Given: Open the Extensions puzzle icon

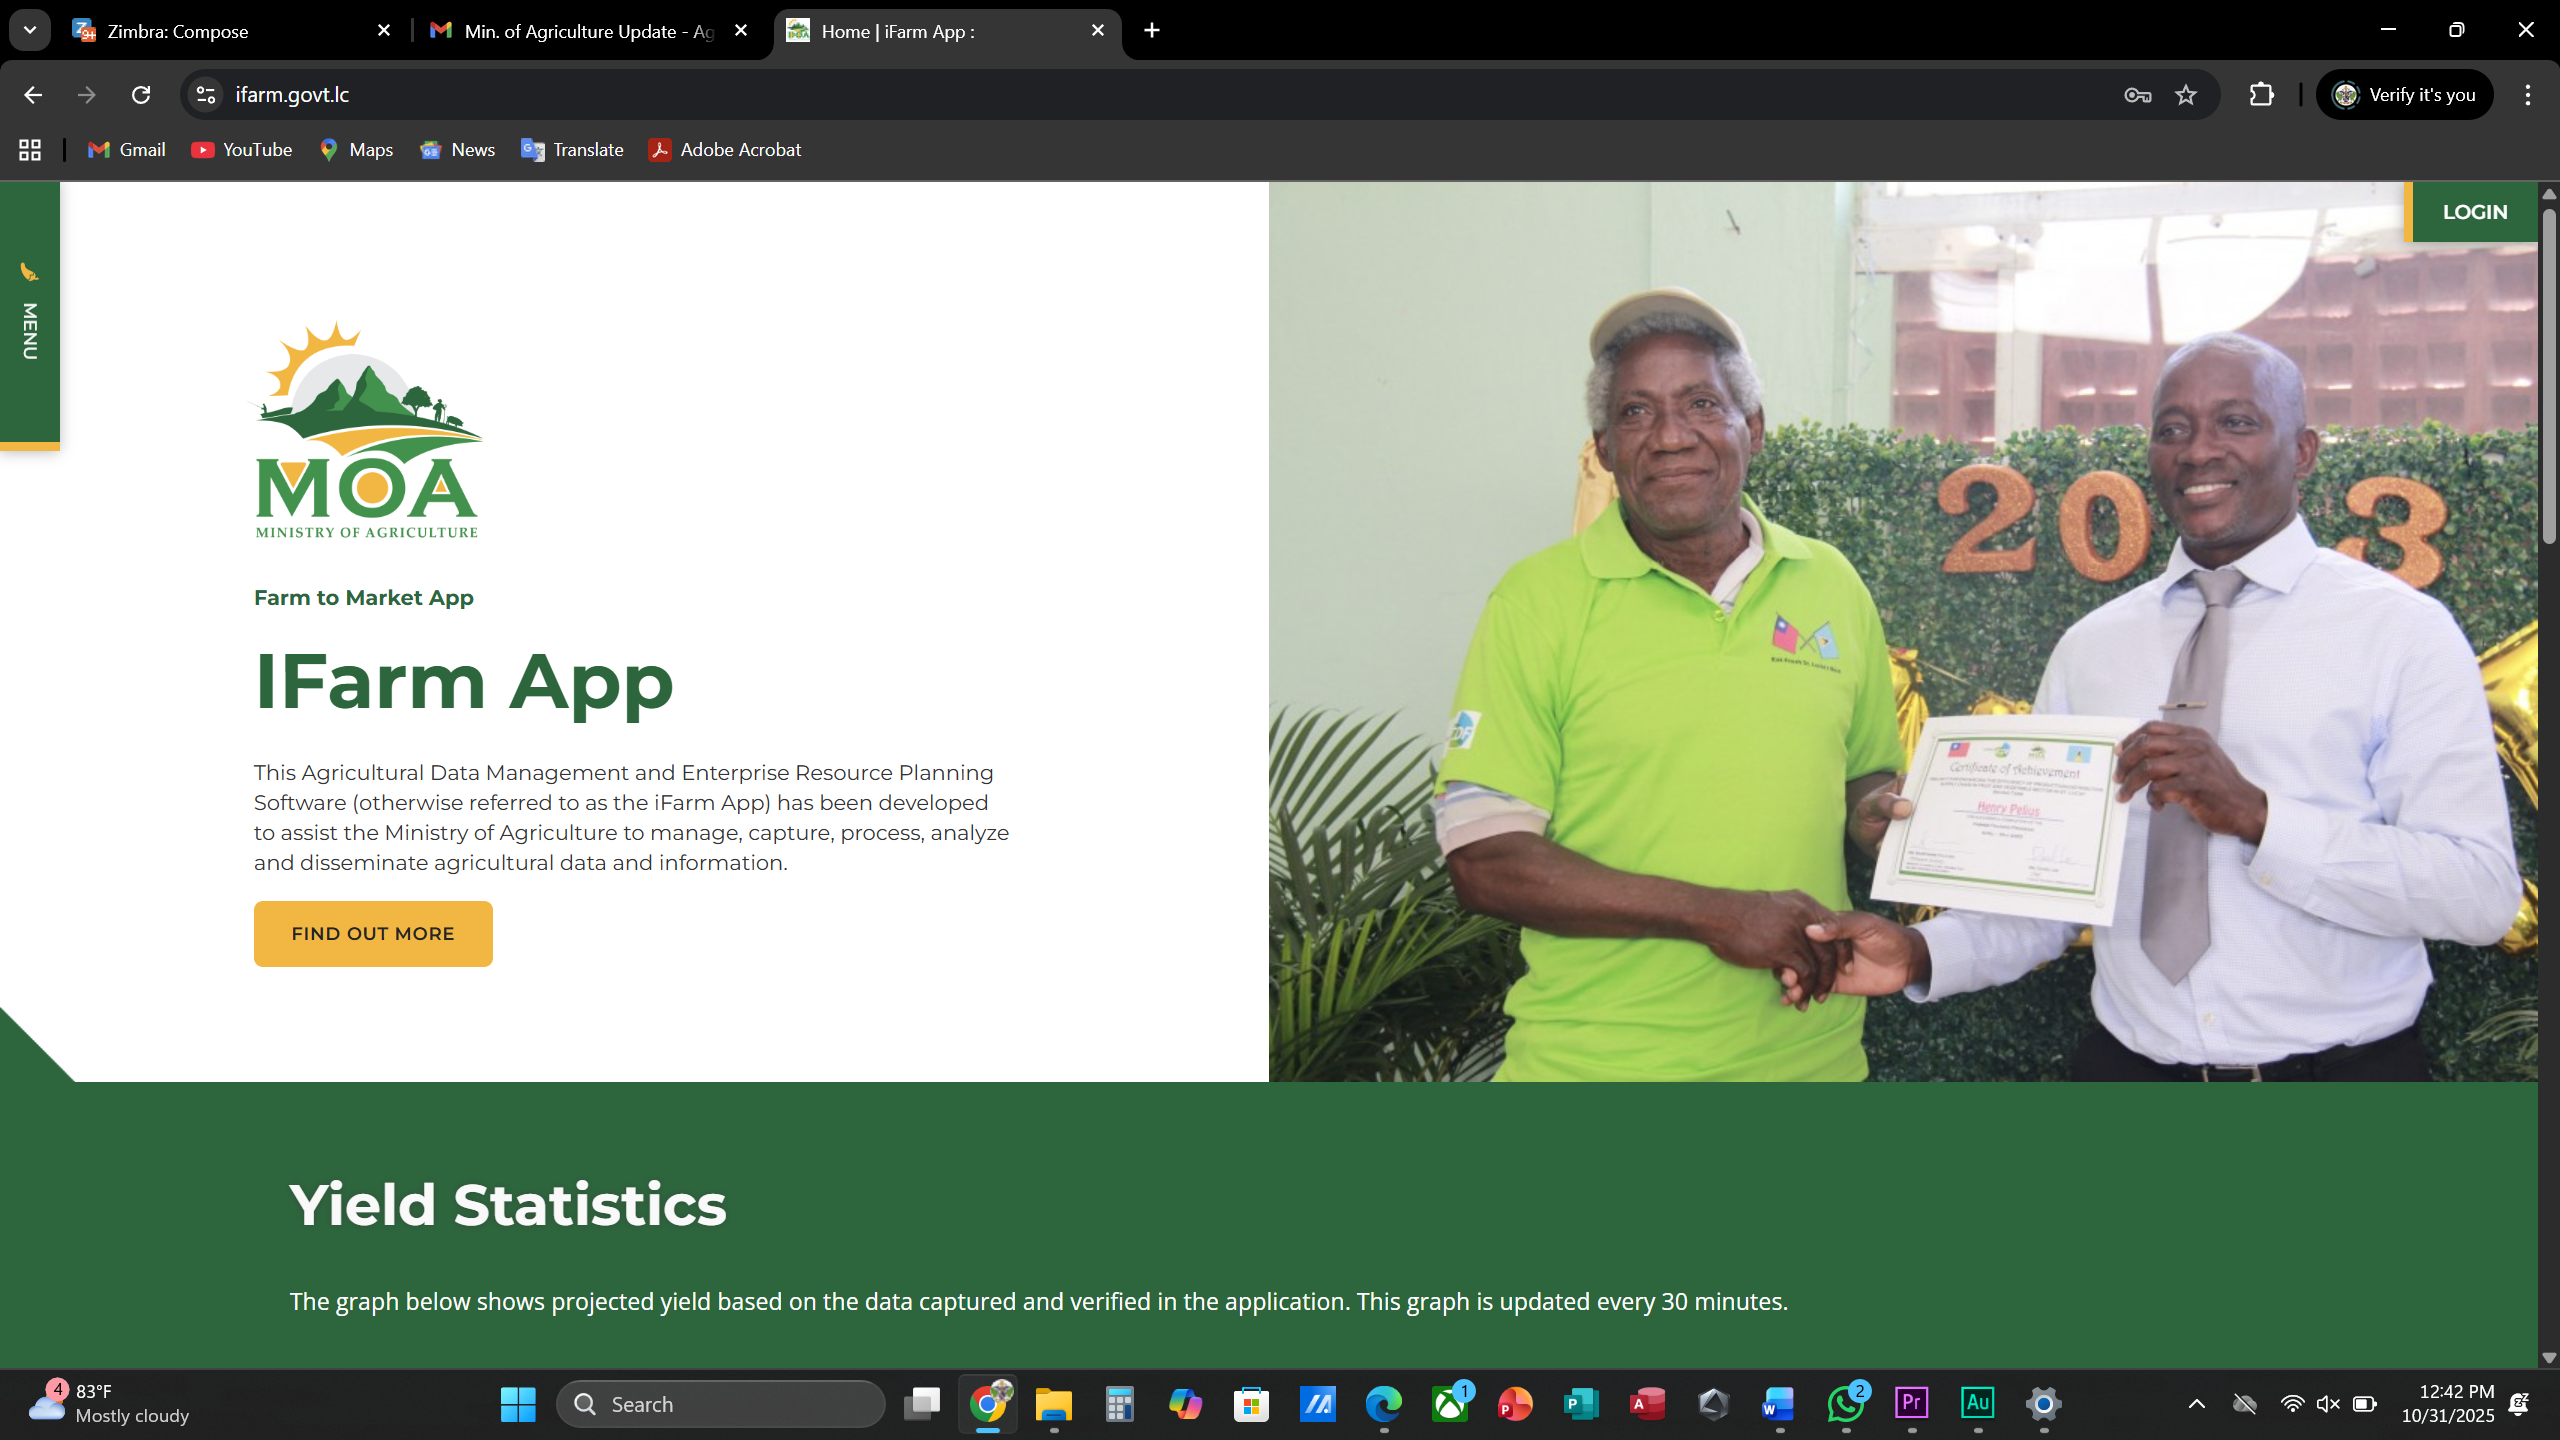Looking at the screenshot, I should pos(2261,95).
